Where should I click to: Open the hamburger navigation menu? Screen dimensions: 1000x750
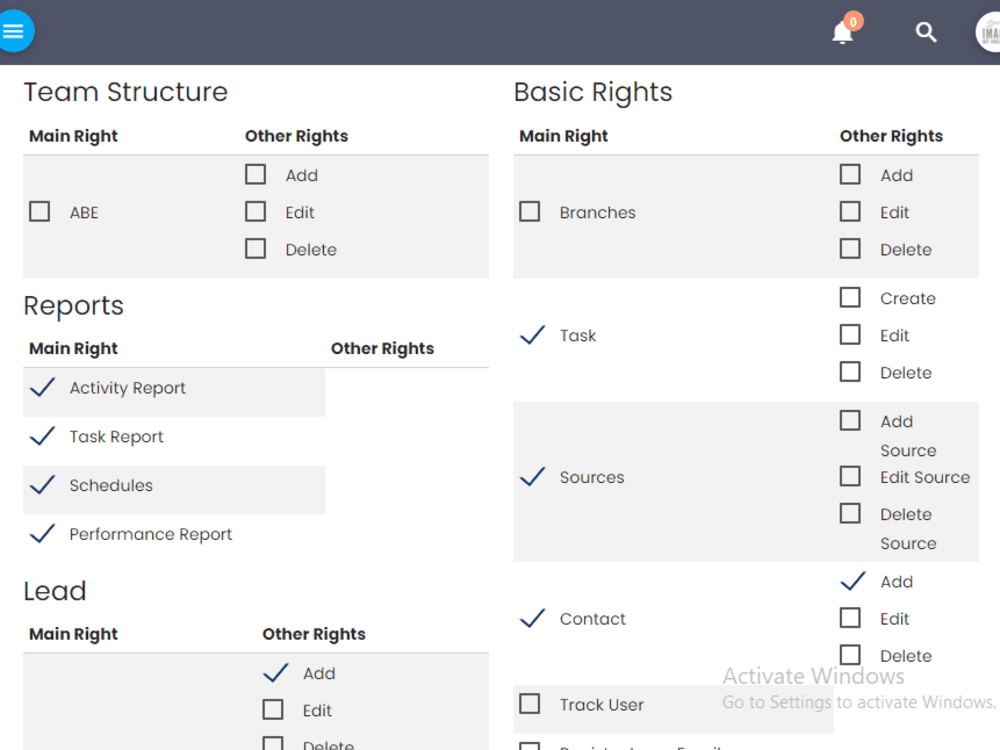coord(16,31)
